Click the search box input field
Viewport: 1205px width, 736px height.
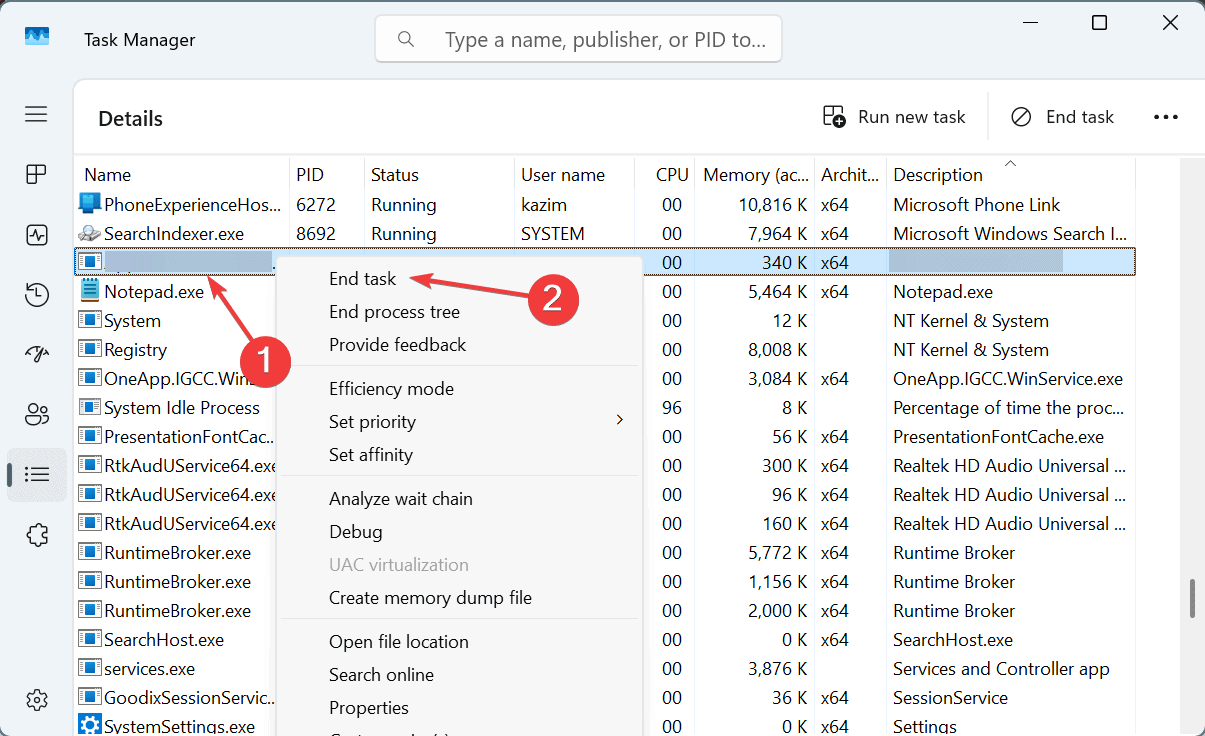pos(578,39)
